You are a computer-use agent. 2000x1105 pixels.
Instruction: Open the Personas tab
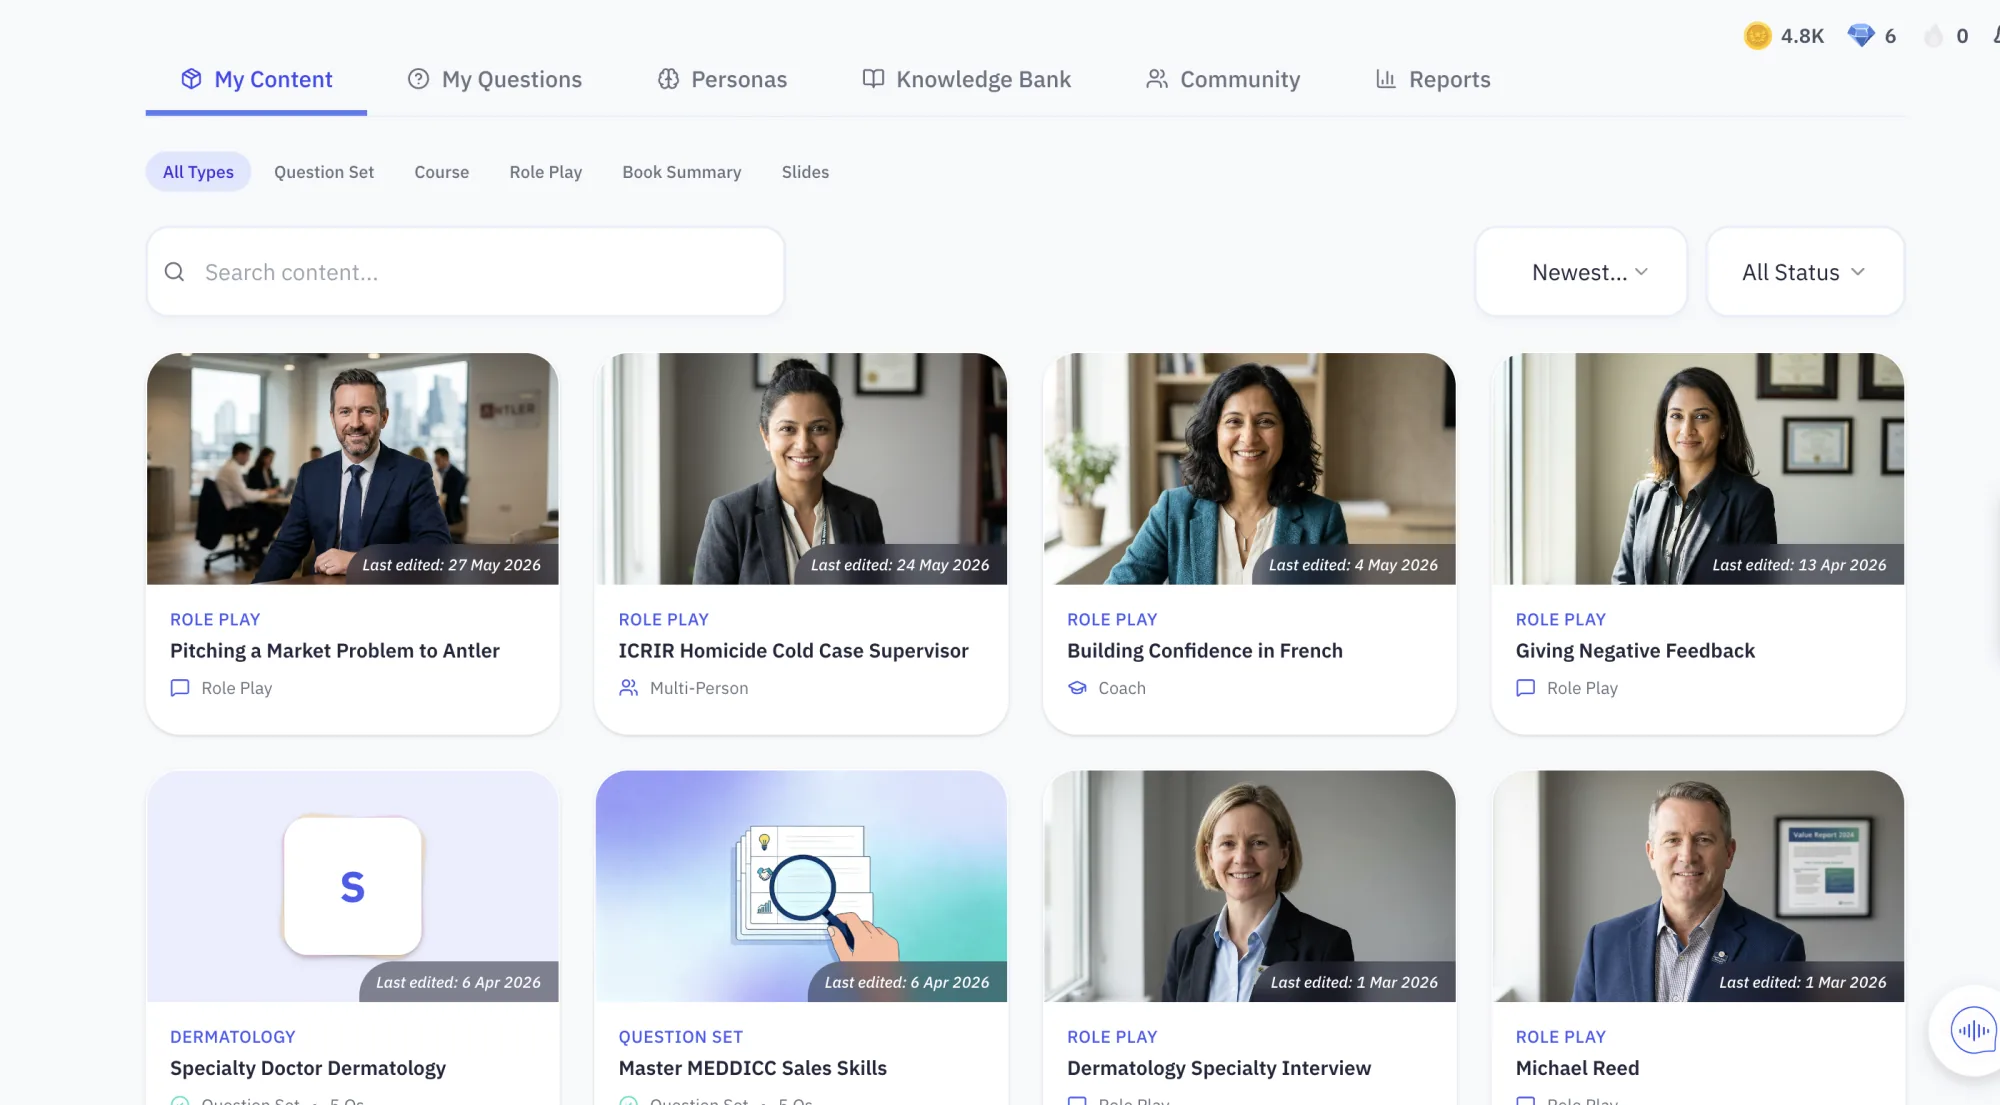(x=722, y=79)
